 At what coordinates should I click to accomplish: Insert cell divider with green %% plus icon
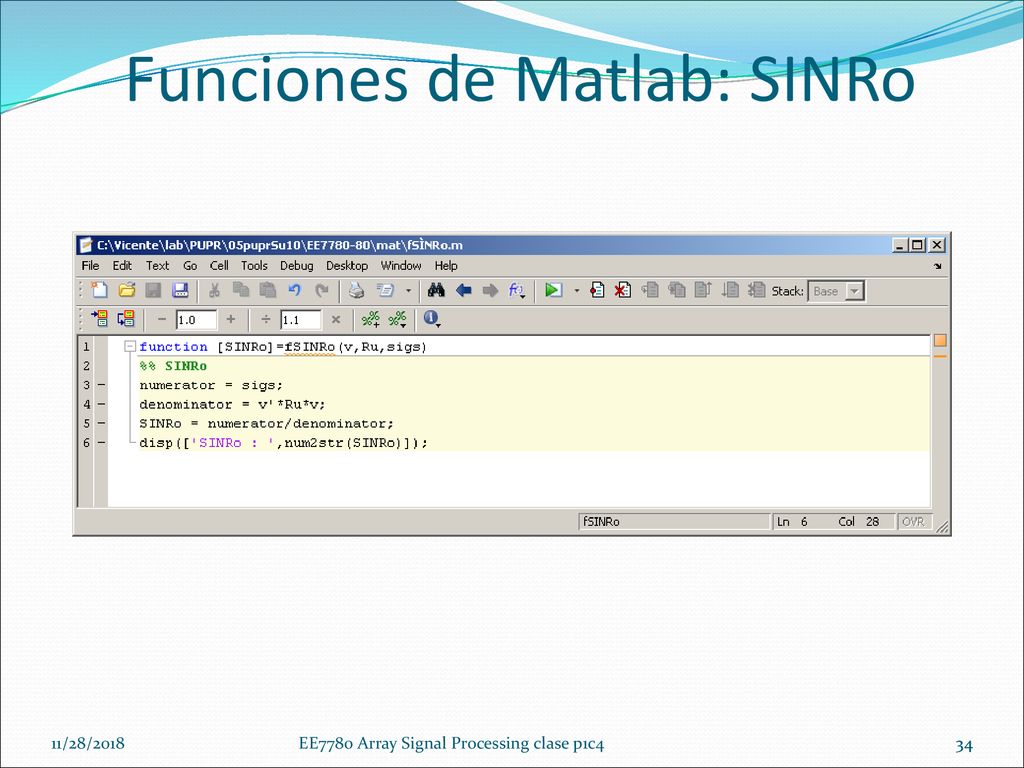pos(370,319)
